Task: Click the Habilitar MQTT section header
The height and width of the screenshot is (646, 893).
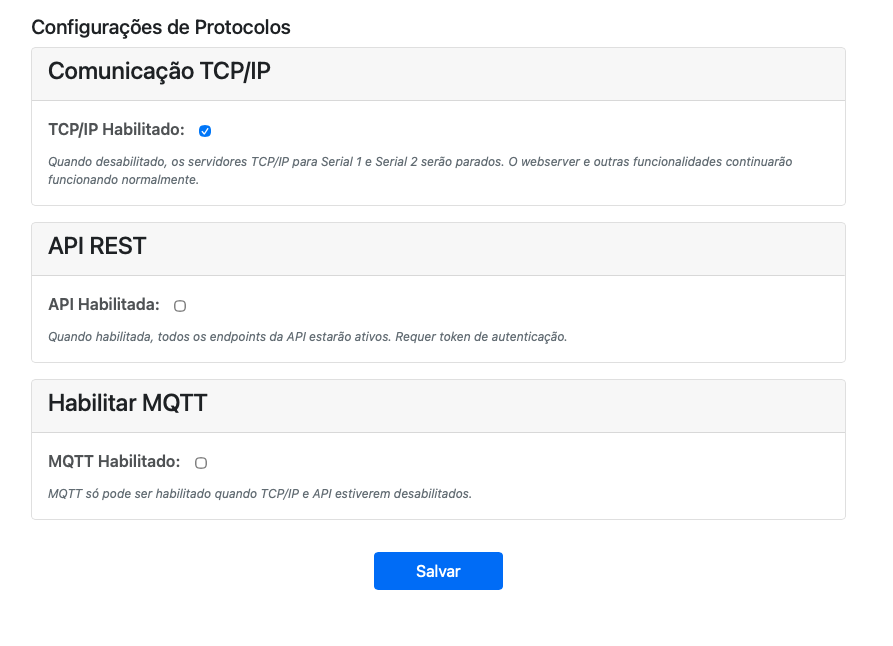Action: pos(127,403)
